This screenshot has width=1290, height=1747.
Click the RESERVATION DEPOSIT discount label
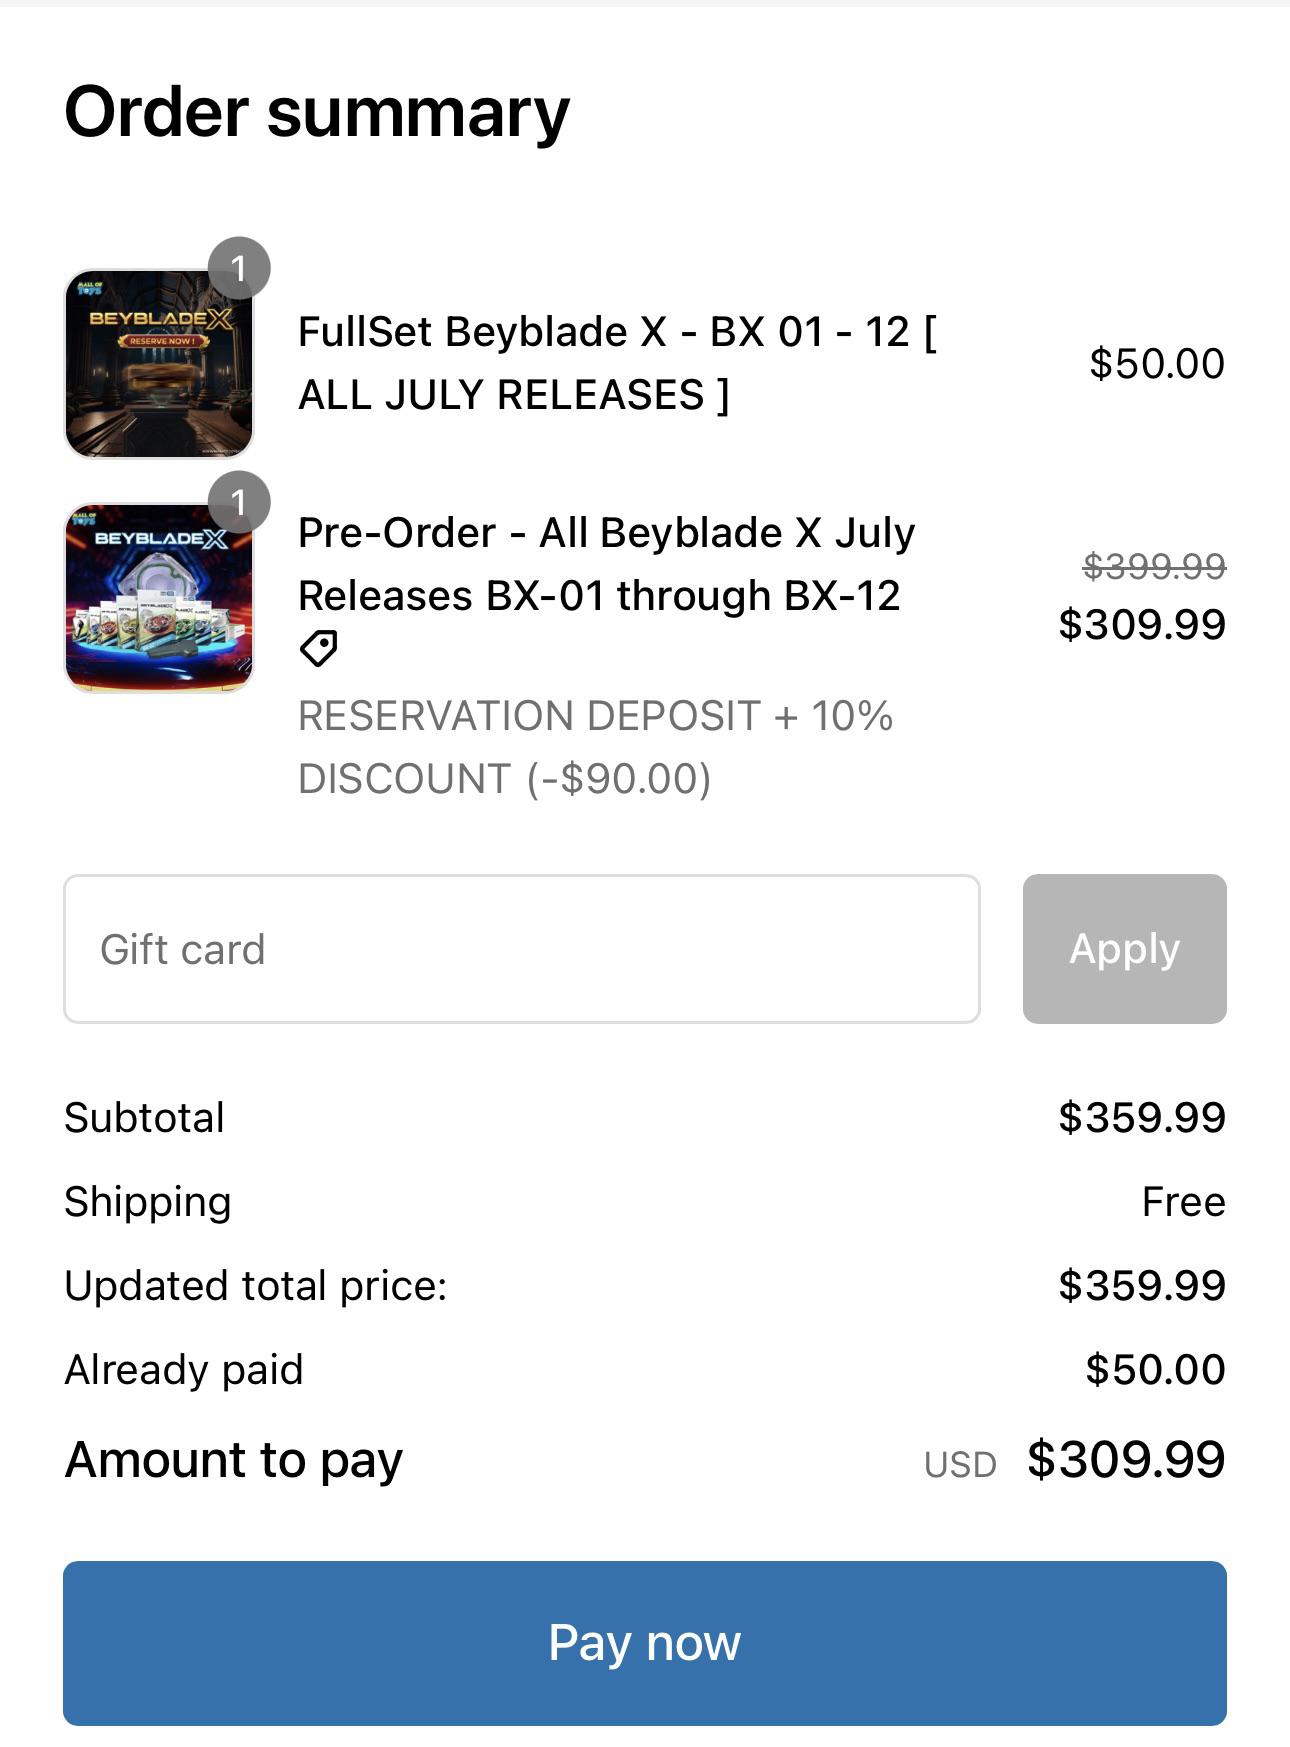596,745
